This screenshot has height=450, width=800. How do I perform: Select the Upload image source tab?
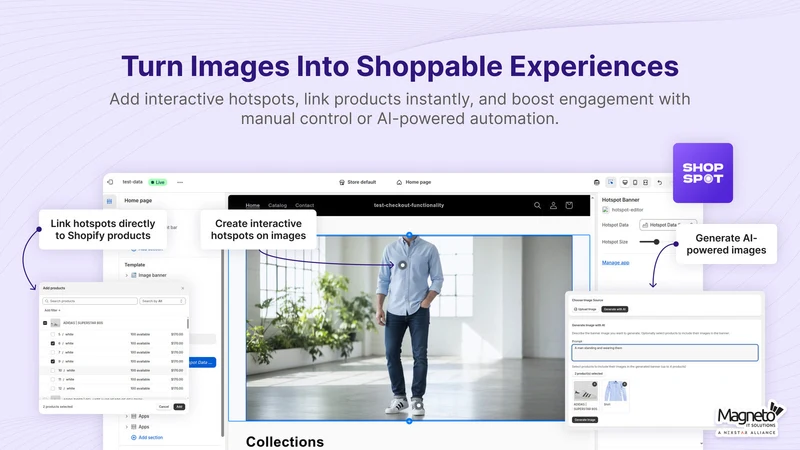(x=585, y=309)
